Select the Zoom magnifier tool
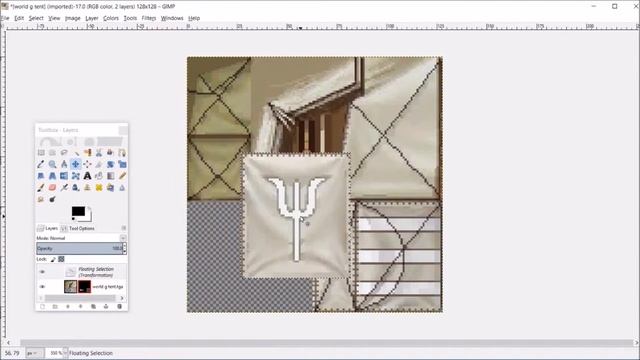Image resolution: width=640 pixels, height=360 pixels. click(x=52, y=164)
